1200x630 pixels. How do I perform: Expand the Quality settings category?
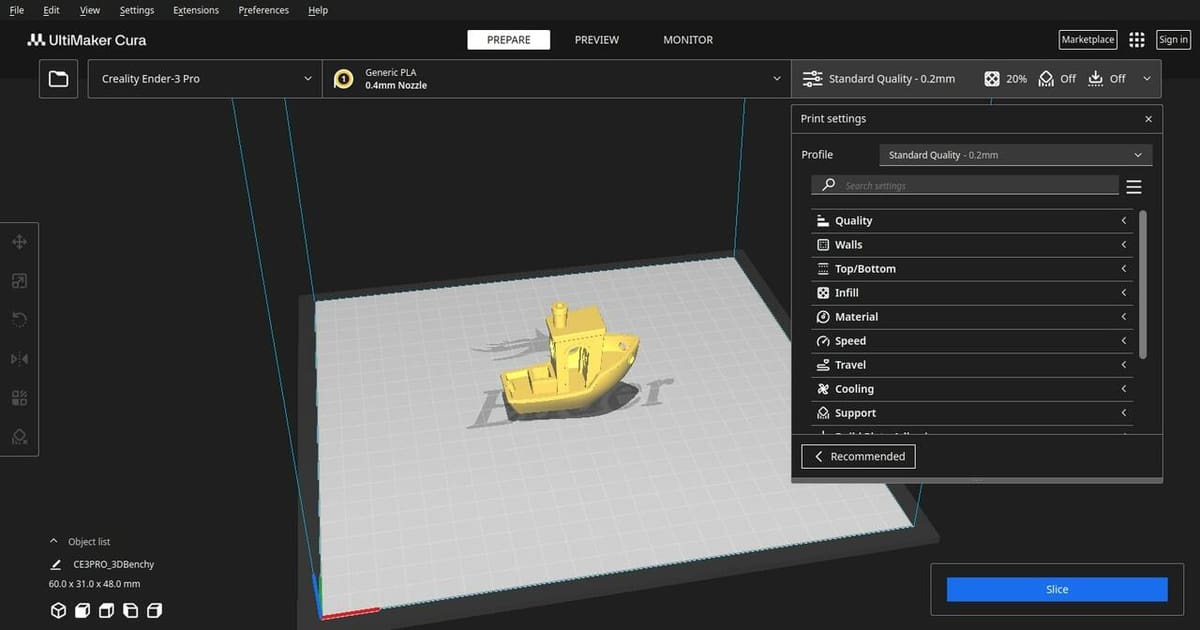click(972, 221)
